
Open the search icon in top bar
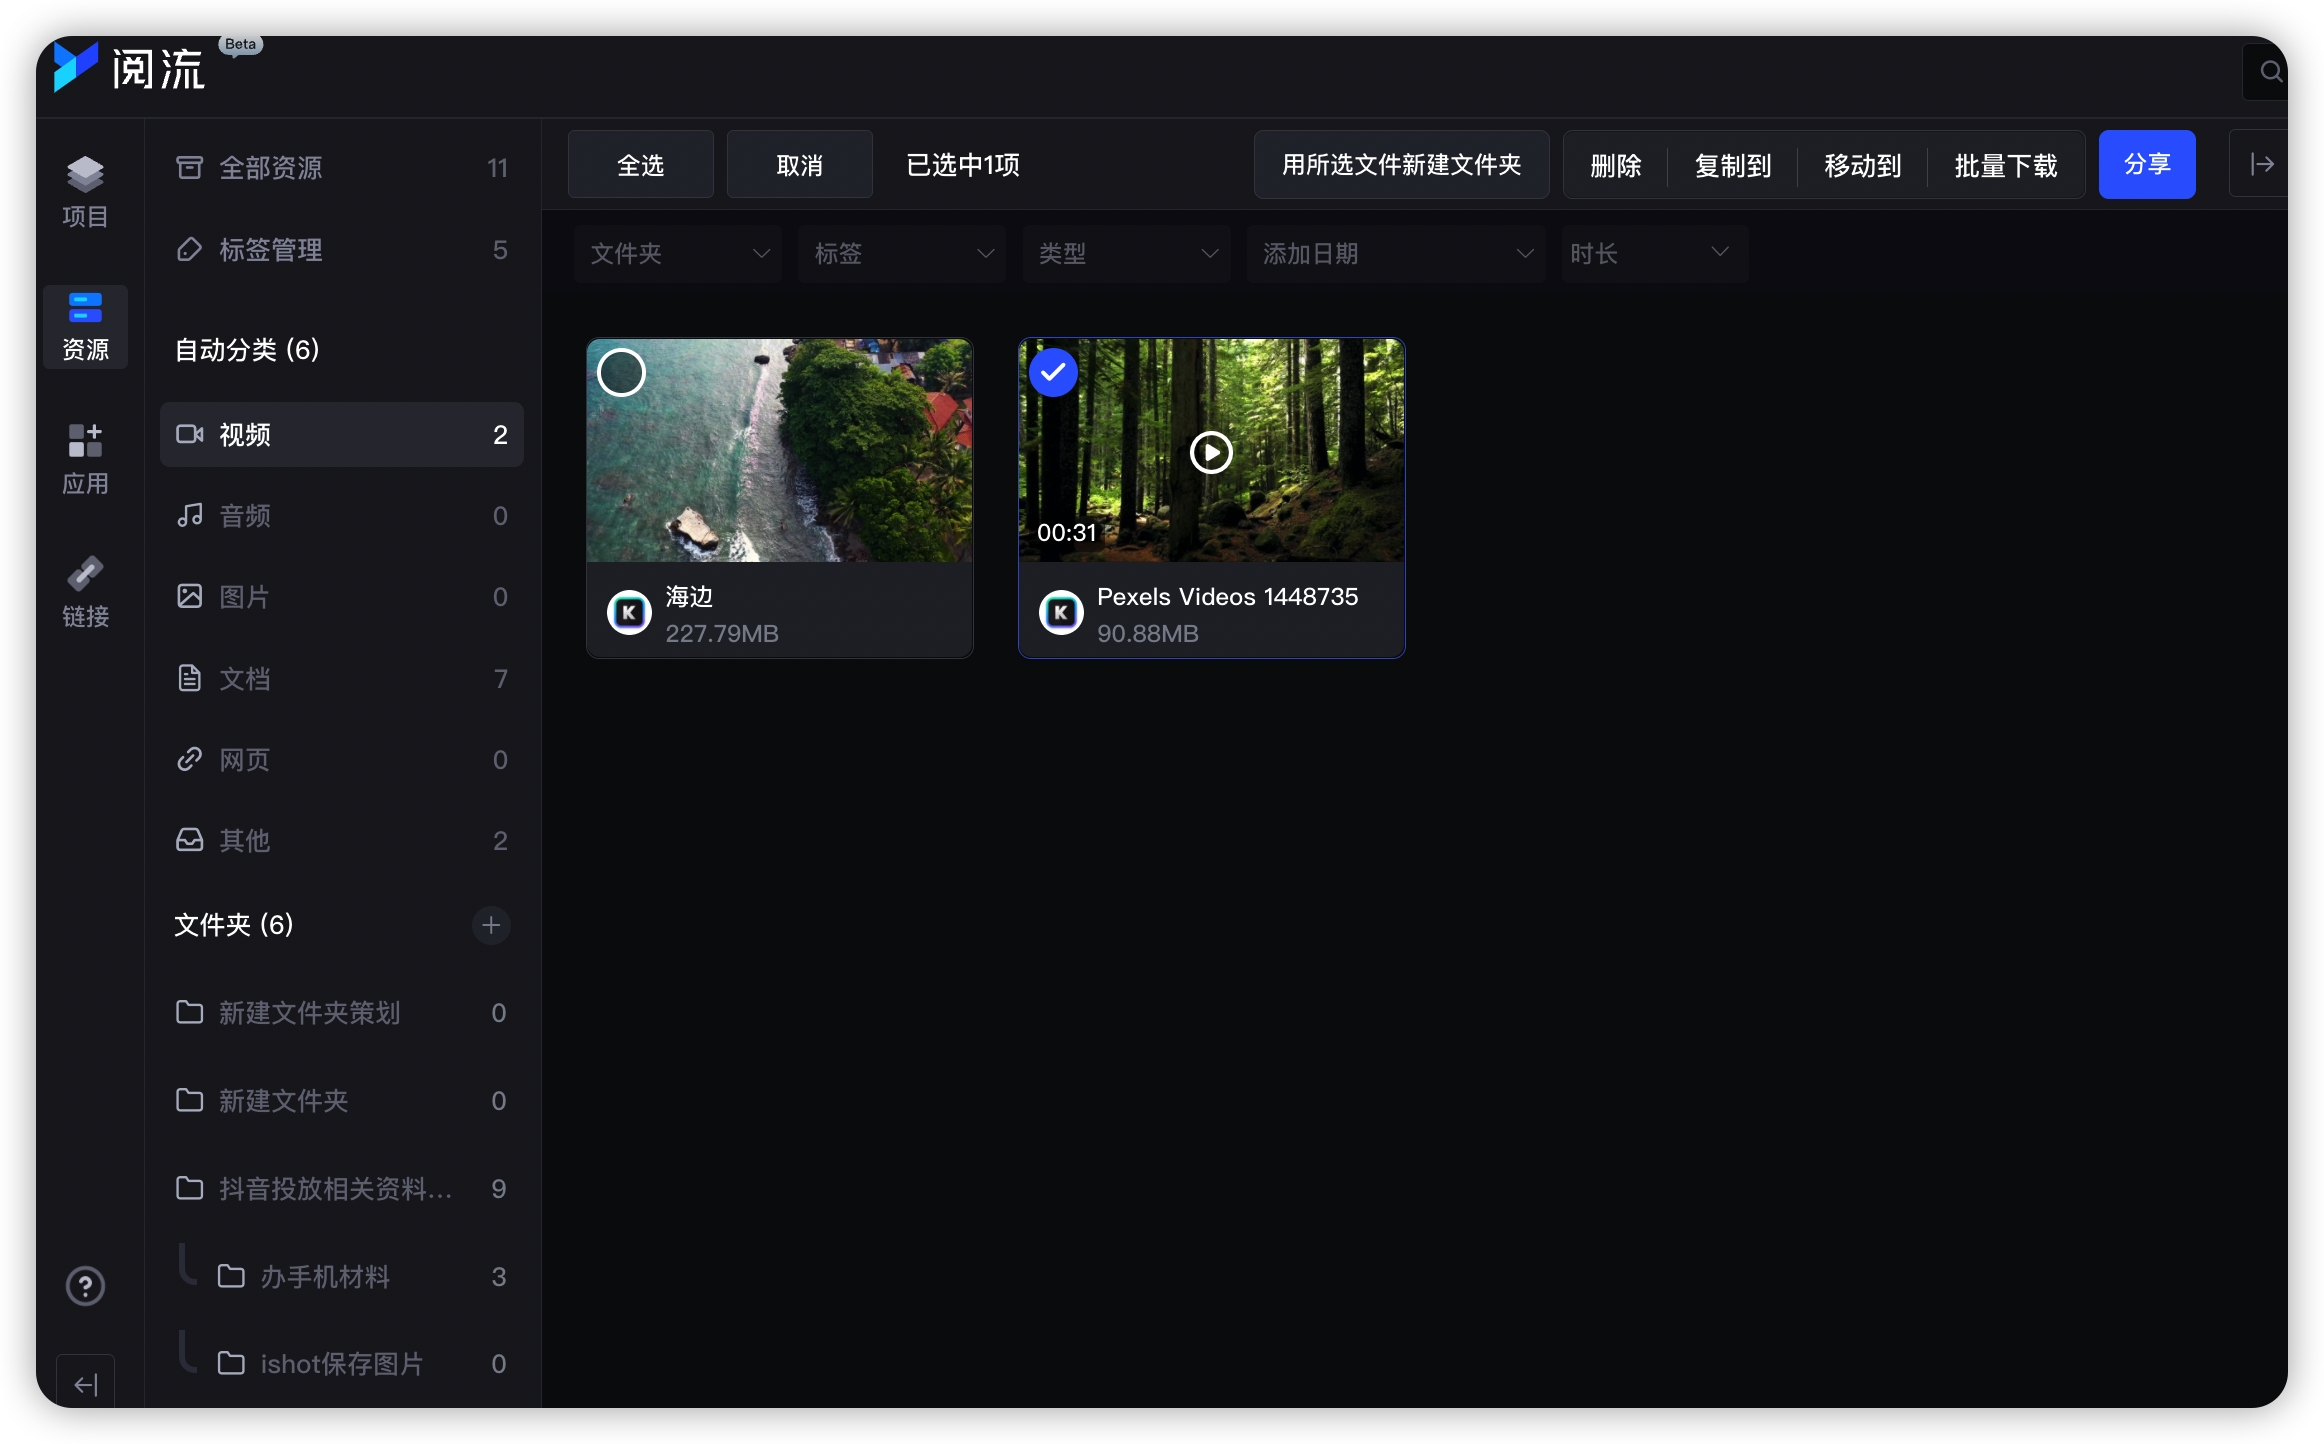coord(2270,71)
